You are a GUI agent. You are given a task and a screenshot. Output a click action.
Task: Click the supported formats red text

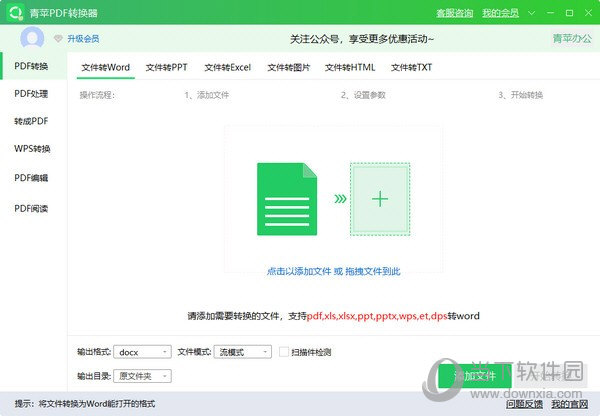[377, 316]
